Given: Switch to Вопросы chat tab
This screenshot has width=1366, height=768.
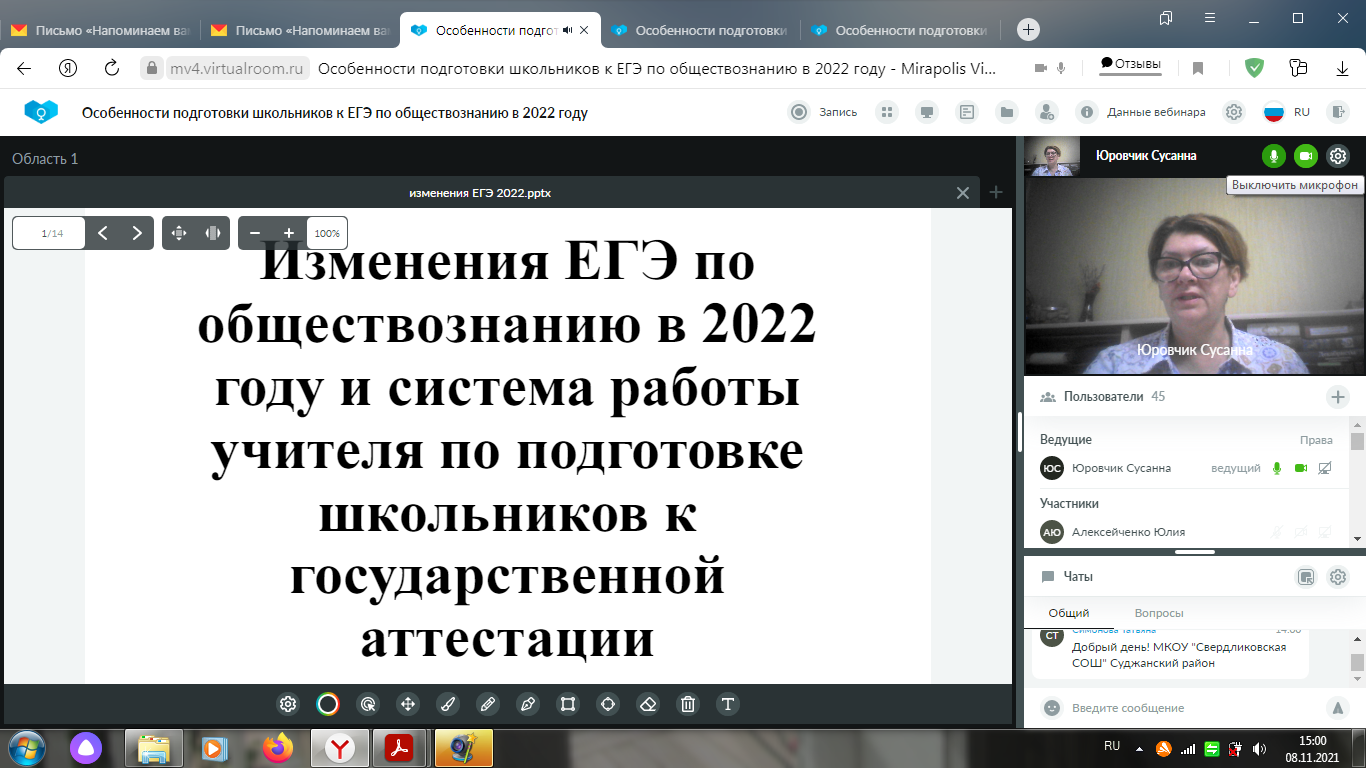Looking at the screenshot, I should [1159, 613].
